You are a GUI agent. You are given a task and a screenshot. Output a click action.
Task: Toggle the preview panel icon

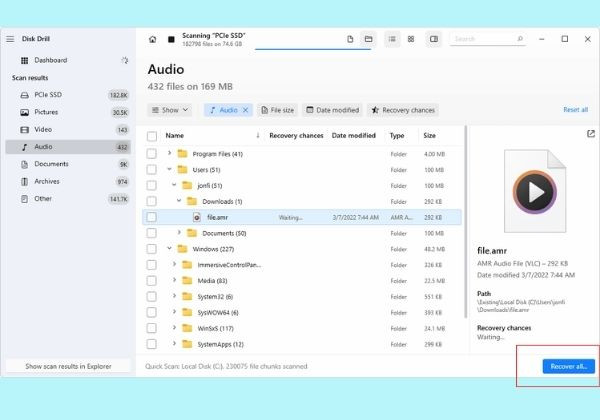(434, 39)
